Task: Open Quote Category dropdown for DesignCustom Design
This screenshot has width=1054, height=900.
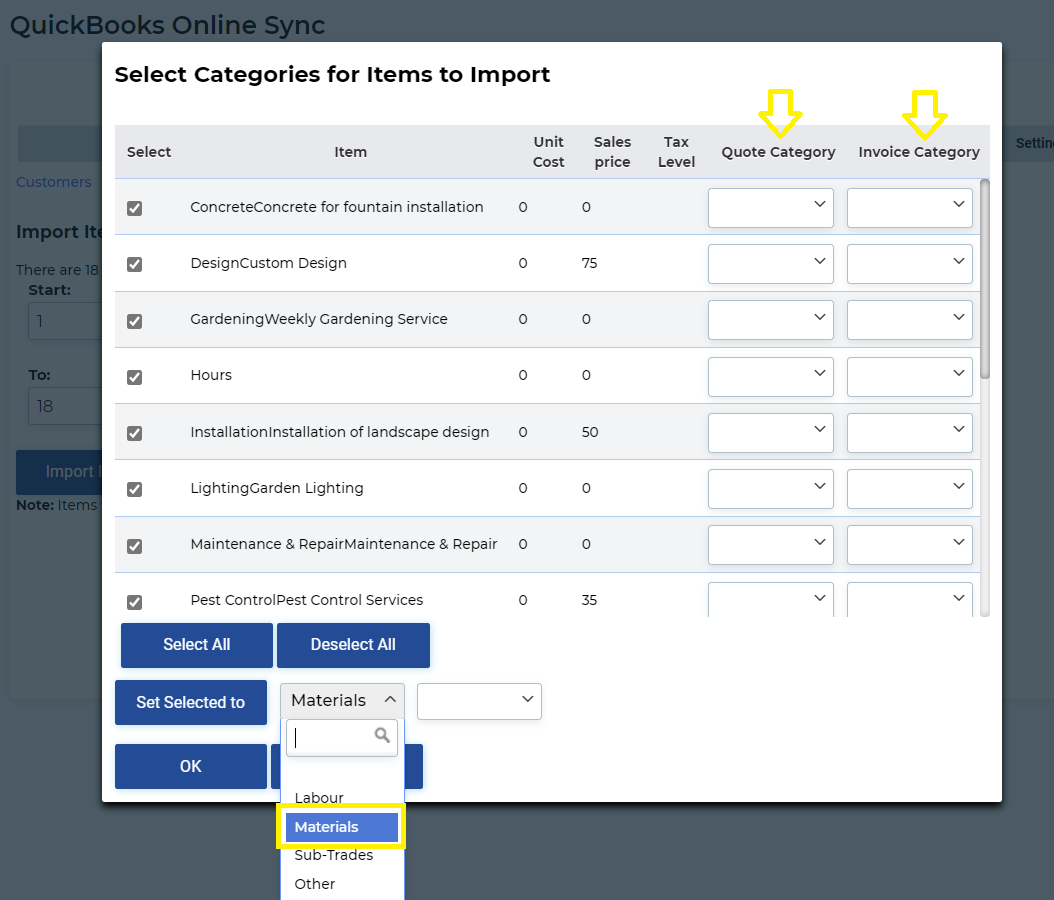Action: 770,263
